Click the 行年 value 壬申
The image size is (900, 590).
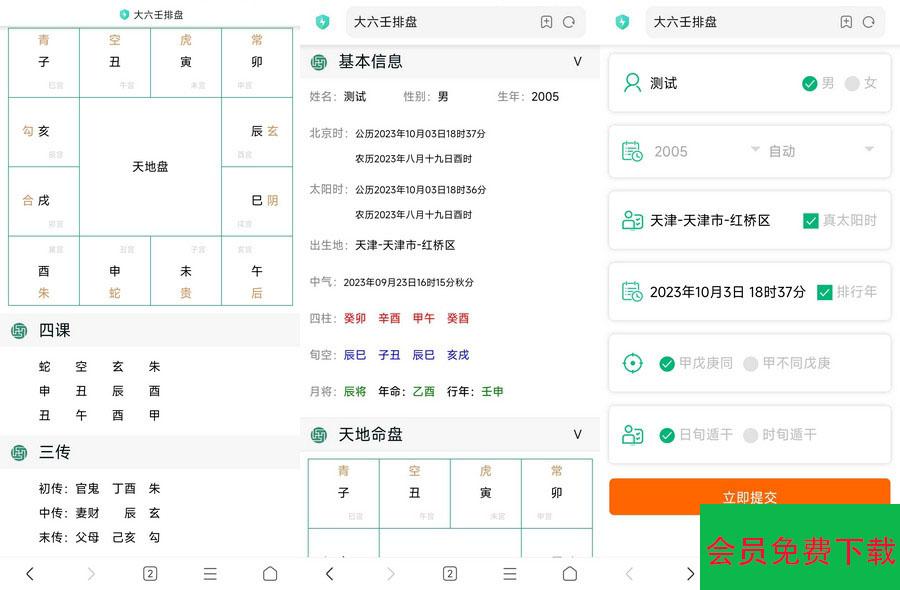point(492,391)
